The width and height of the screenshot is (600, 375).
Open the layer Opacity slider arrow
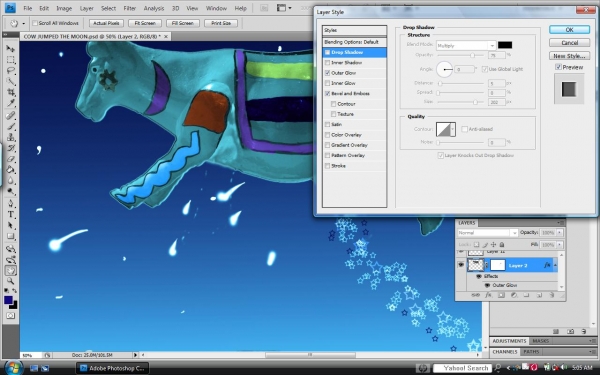pos(559,233)
